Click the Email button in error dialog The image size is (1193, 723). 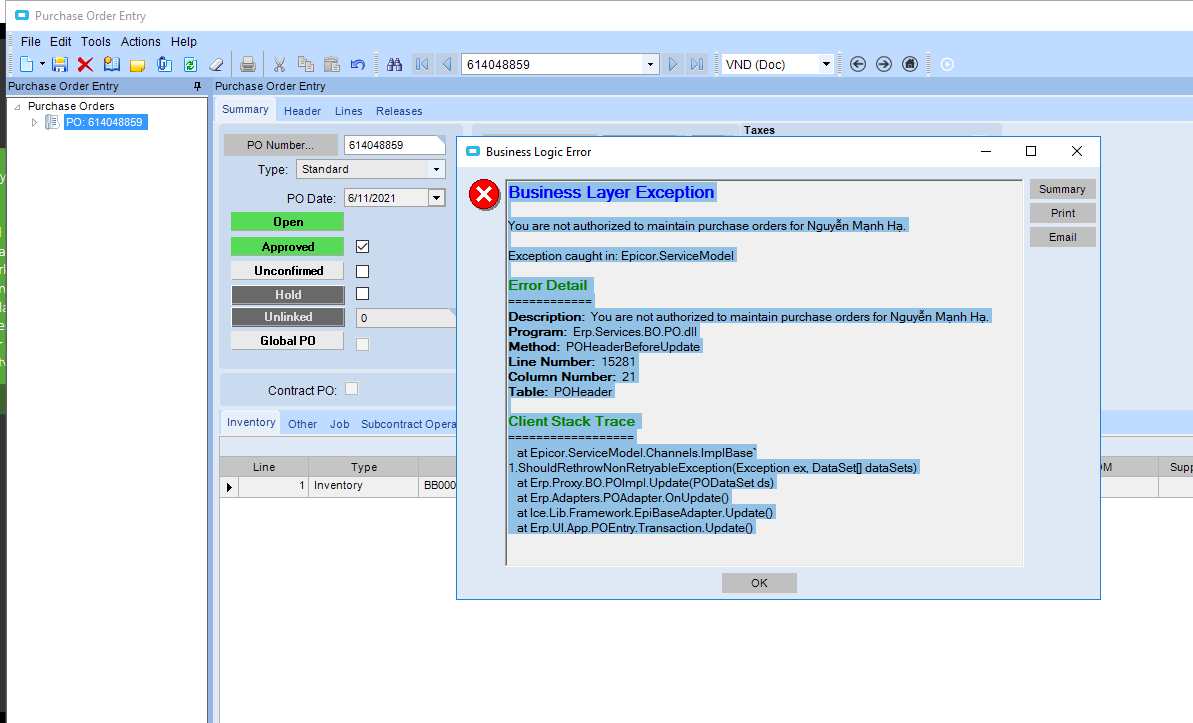(1062, 237)
